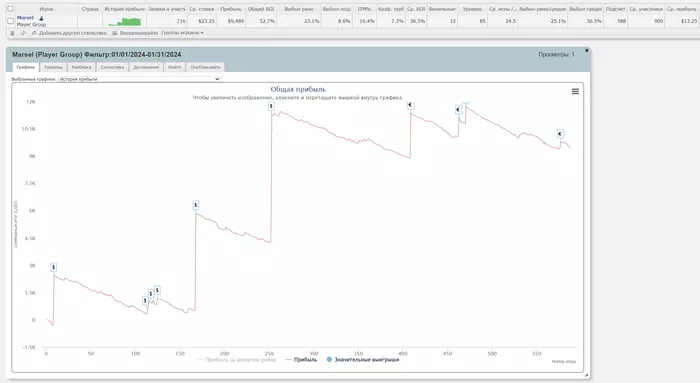Click the first € marker near game 400
The height and width of the screenshot is (383, 700).
point(410,105)
